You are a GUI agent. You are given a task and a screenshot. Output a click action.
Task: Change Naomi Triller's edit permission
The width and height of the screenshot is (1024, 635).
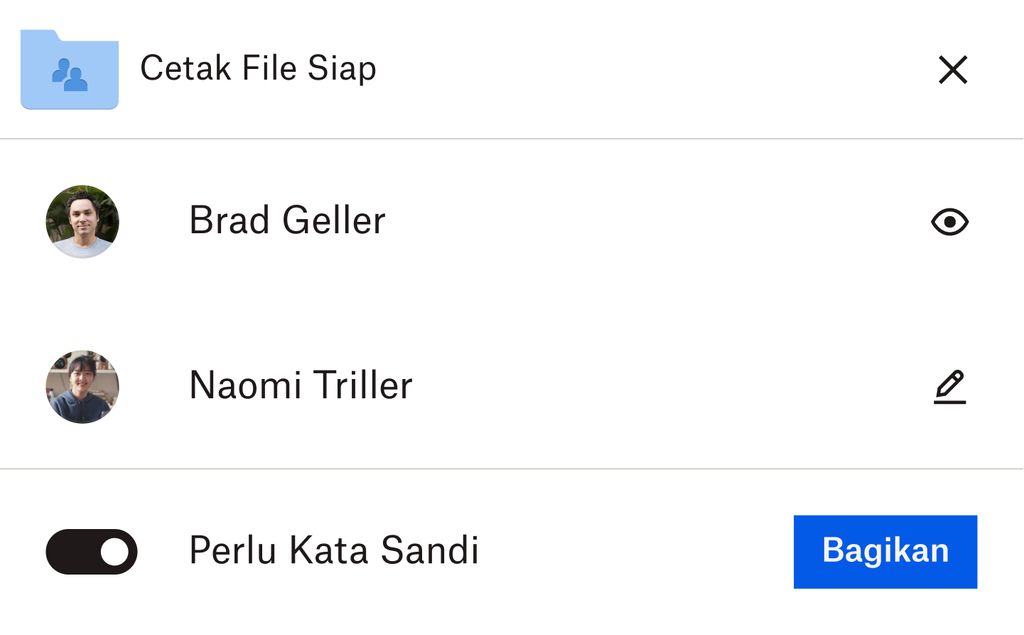tap(950, 387)
